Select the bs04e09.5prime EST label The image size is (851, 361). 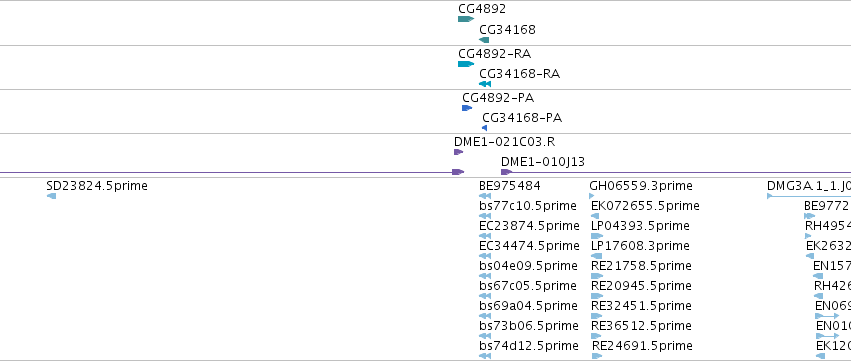[528, 266]
